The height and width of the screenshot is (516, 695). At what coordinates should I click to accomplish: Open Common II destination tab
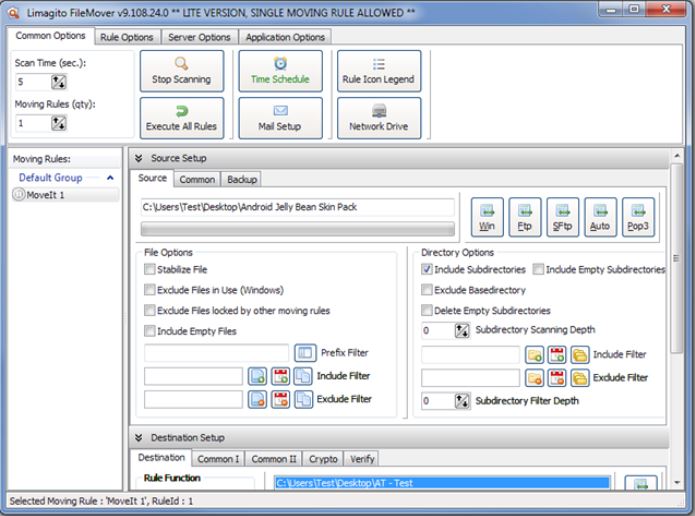click(x=273, y=459)
